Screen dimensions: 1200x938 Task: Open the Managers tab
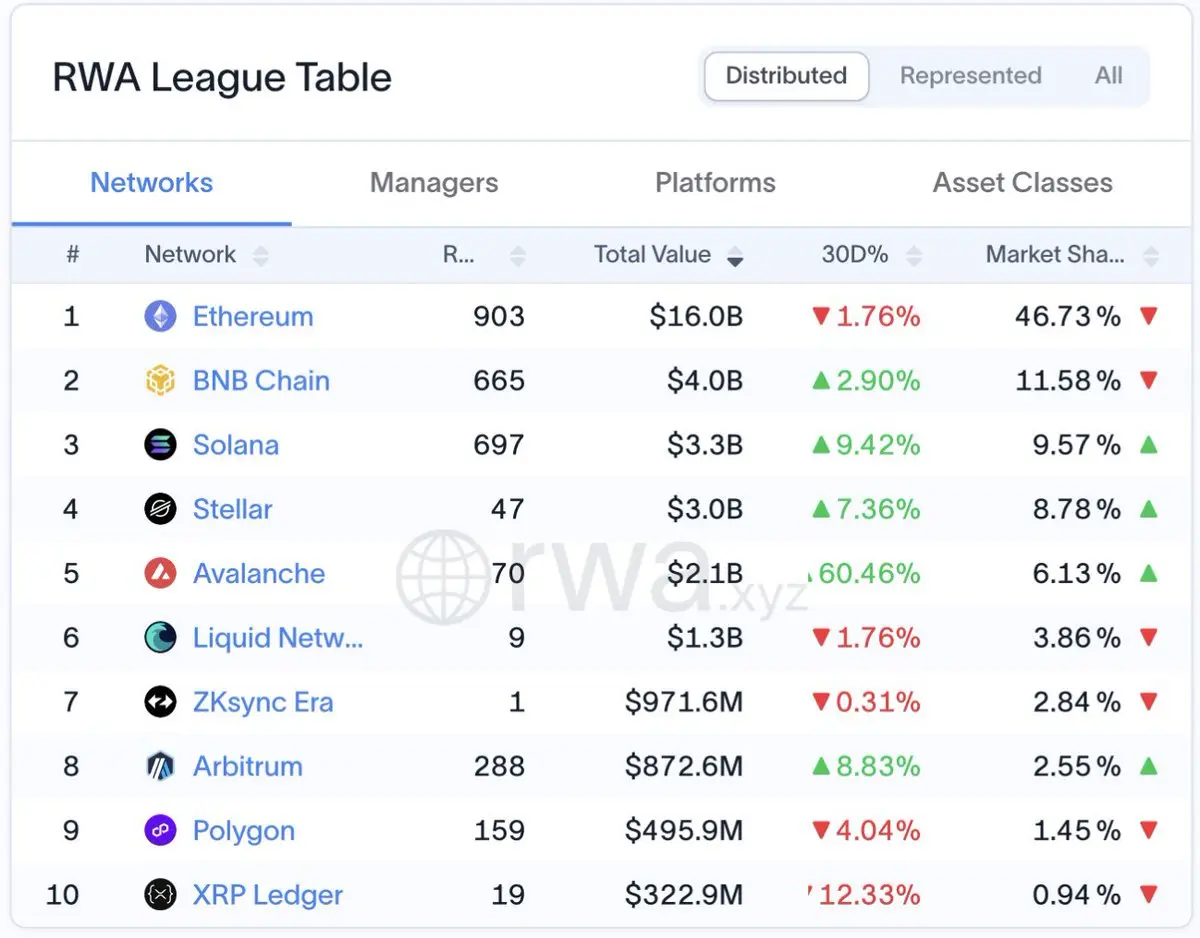coord(434,183)
